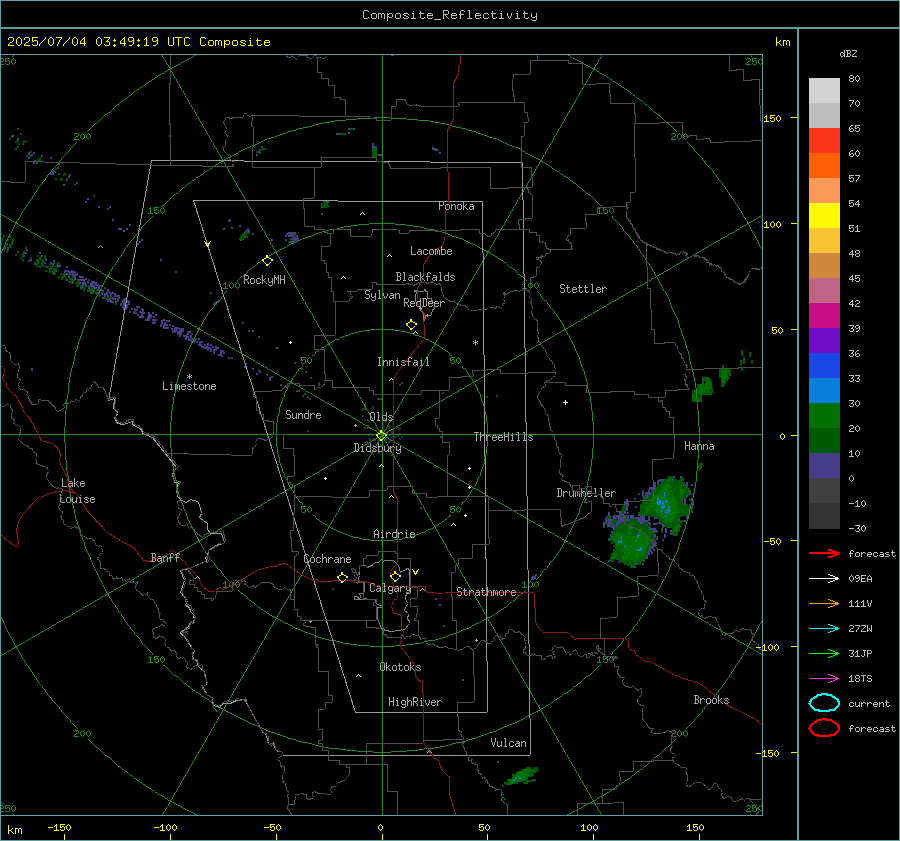Click the Stettler label
This screenshot has width=900, height=841.
[x=583, y=289]
